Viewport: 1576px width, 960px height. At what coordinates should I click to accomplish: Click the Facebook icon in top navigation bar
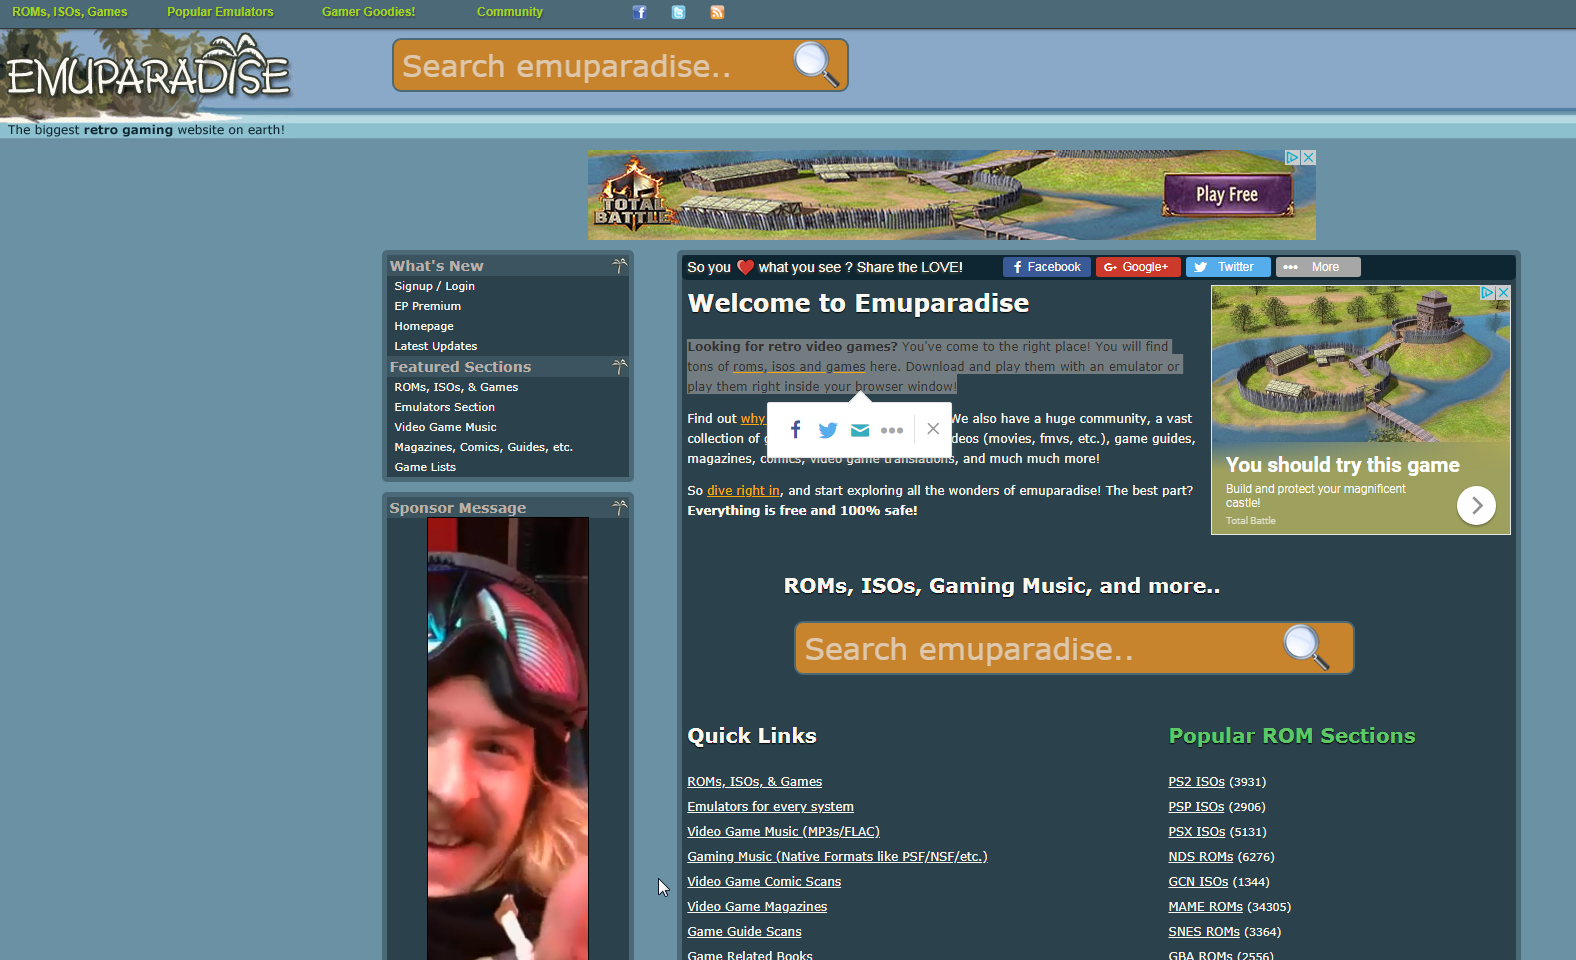tap(640, 12)
